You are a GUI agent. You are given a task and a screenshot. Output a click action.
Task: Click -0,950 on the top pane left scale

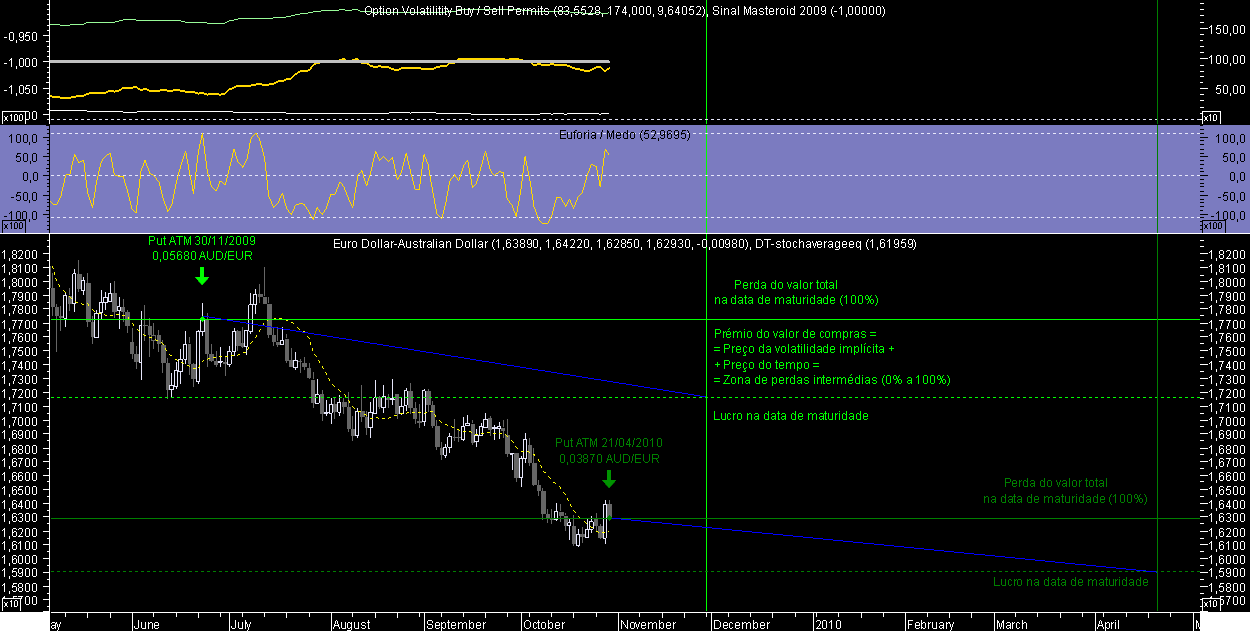click(21, 35)
